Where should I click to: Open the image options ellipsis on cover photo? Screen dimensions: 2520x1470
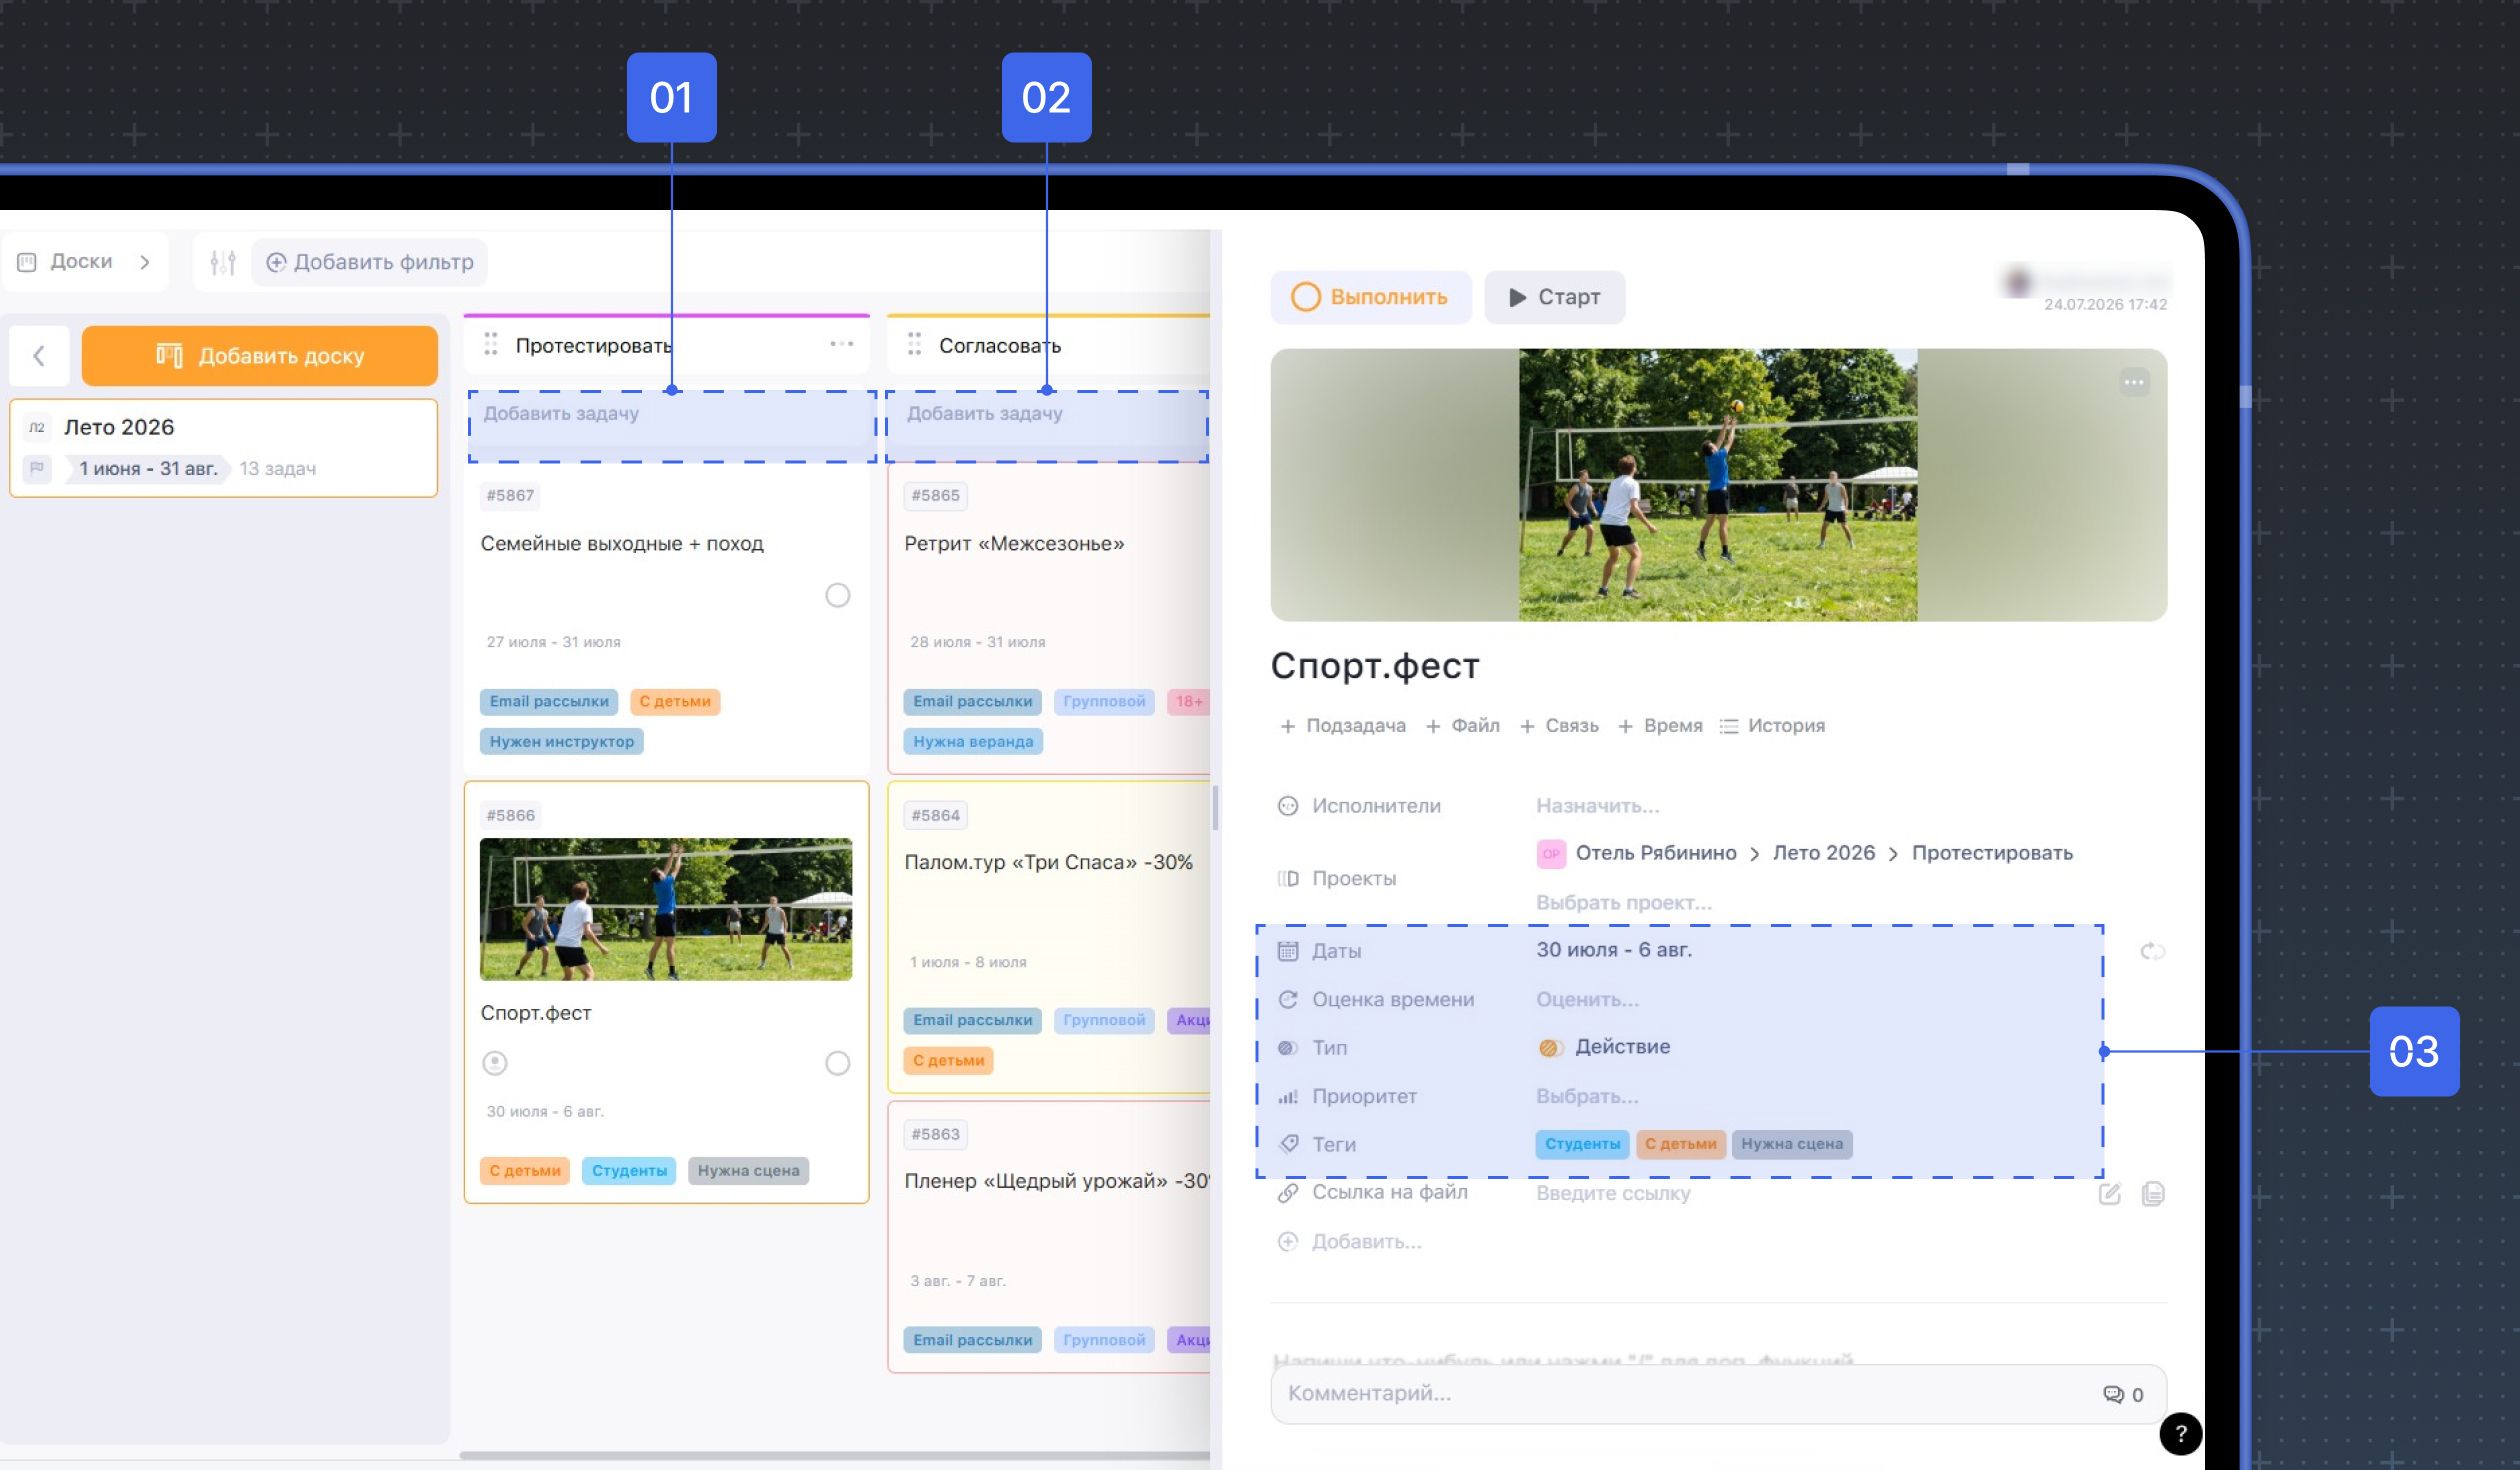coord(2133,382)
